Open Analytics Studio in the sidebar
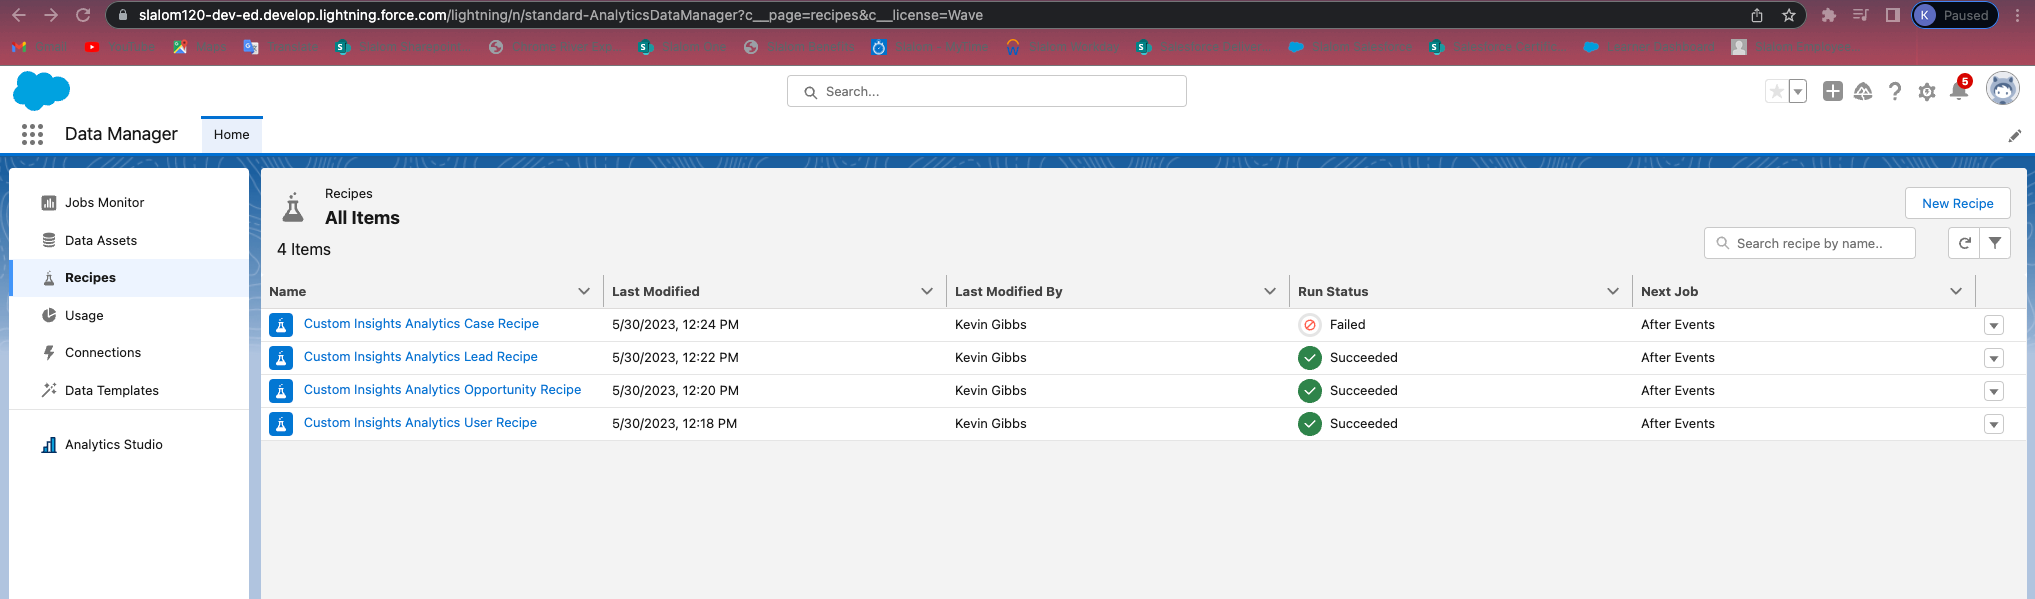The width and height of the screenshot is (2035, 599). 129,445
